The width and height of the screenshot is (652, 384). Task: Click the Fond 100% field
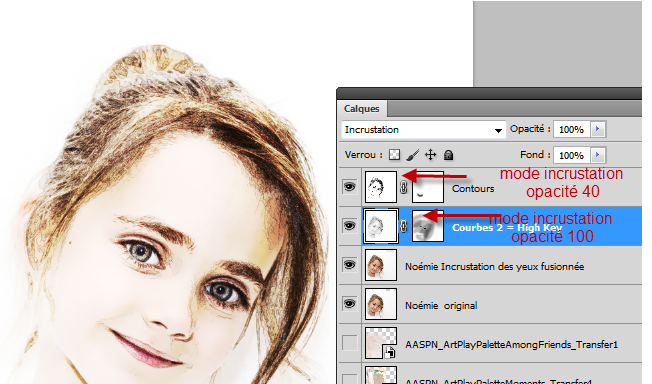(572, 155)
